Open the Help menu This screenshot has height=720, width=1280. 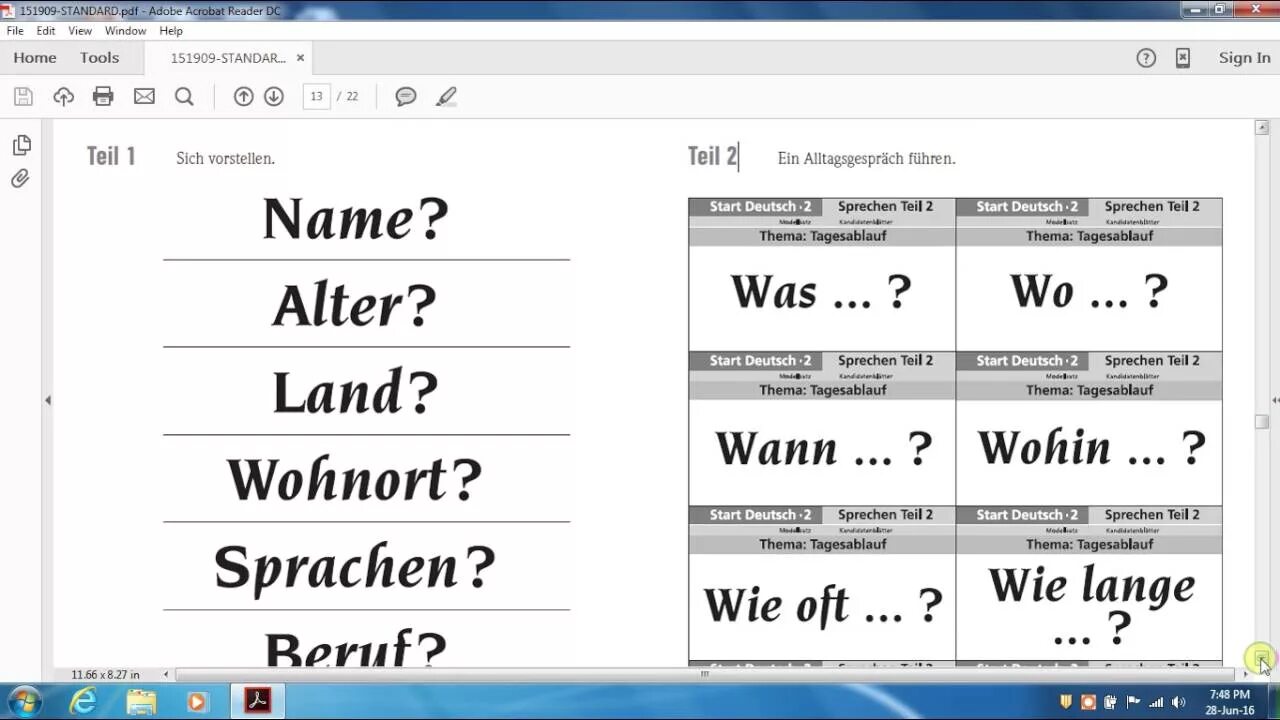pyautogui.click(x=171, y=31)
